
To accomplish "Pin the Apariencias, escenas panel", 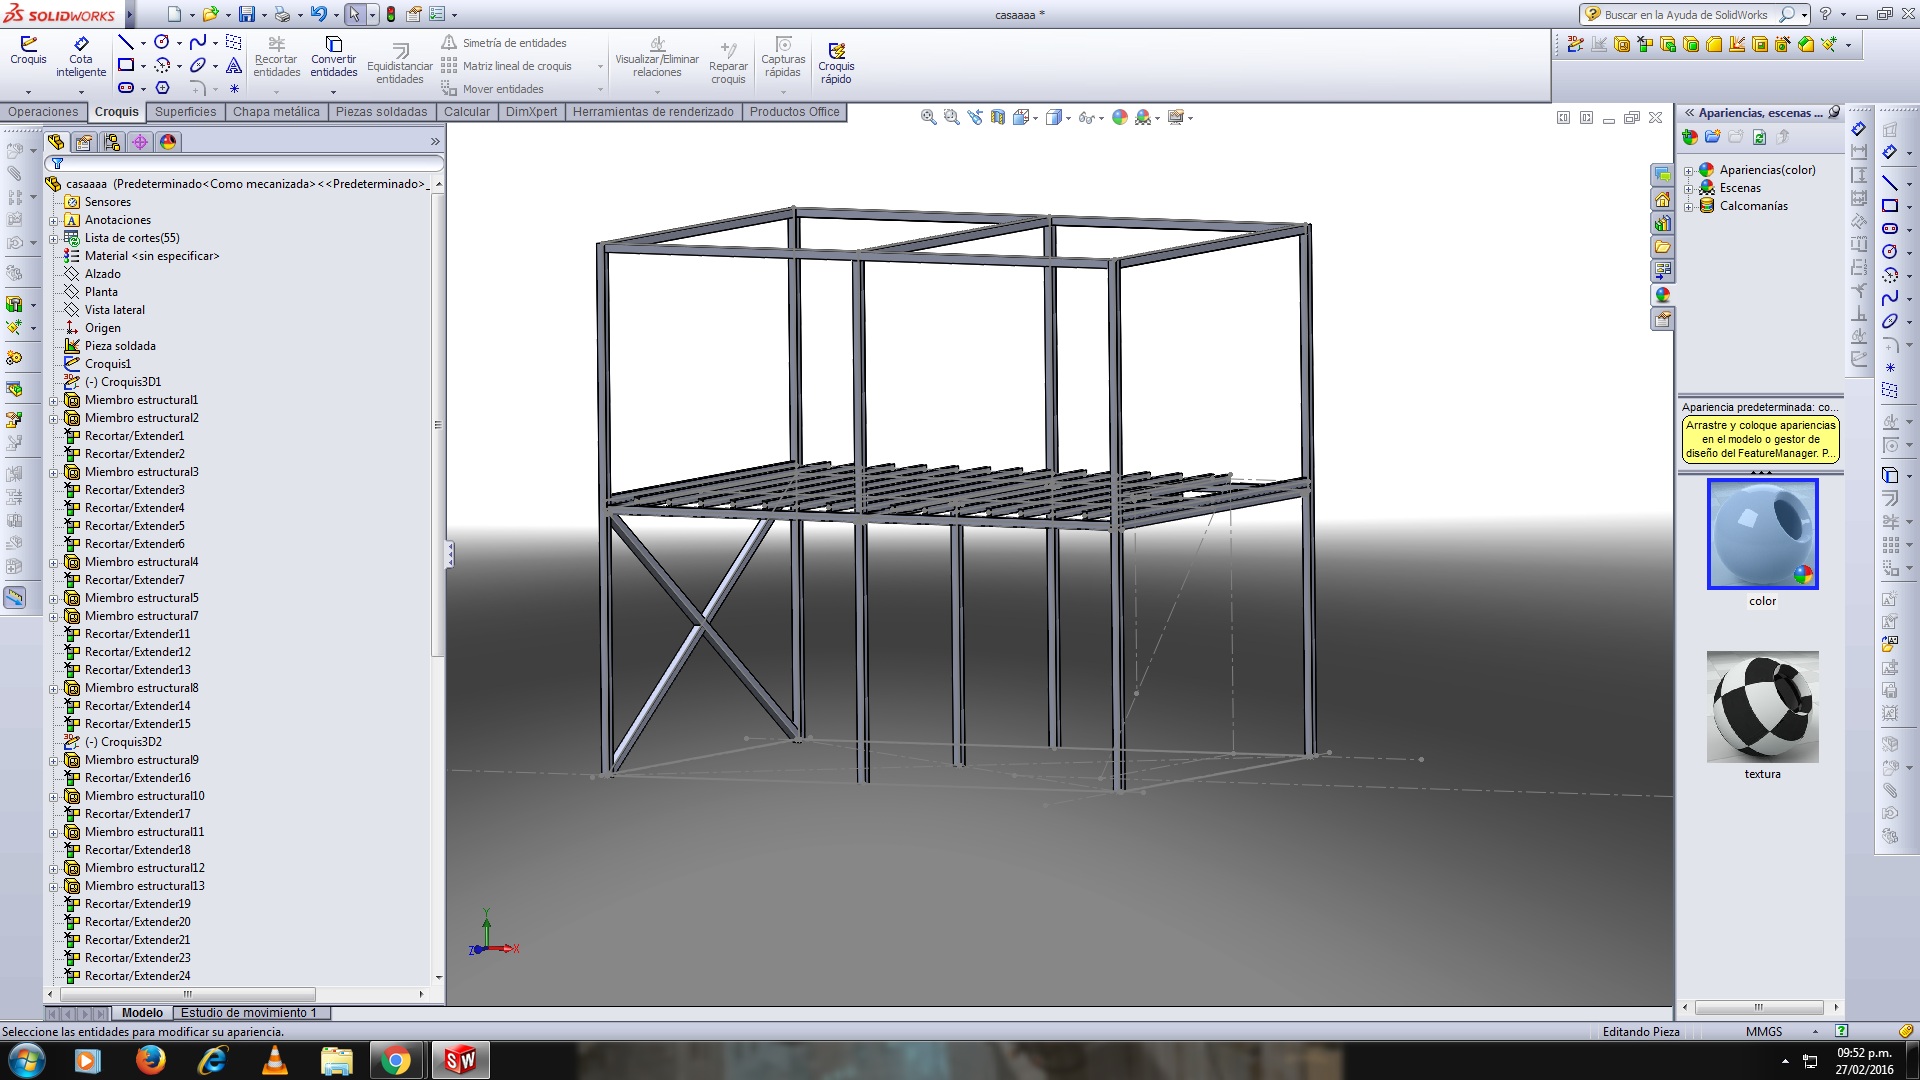I will point(1834,113).
